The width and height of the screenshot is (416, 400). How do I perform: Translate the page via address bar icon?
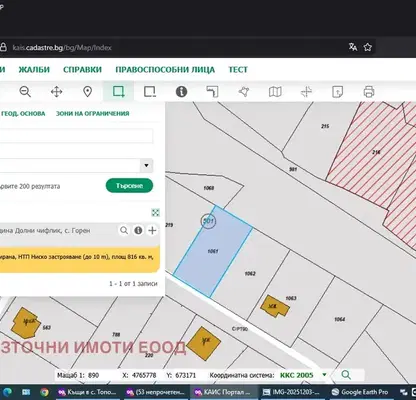[353, 47]
